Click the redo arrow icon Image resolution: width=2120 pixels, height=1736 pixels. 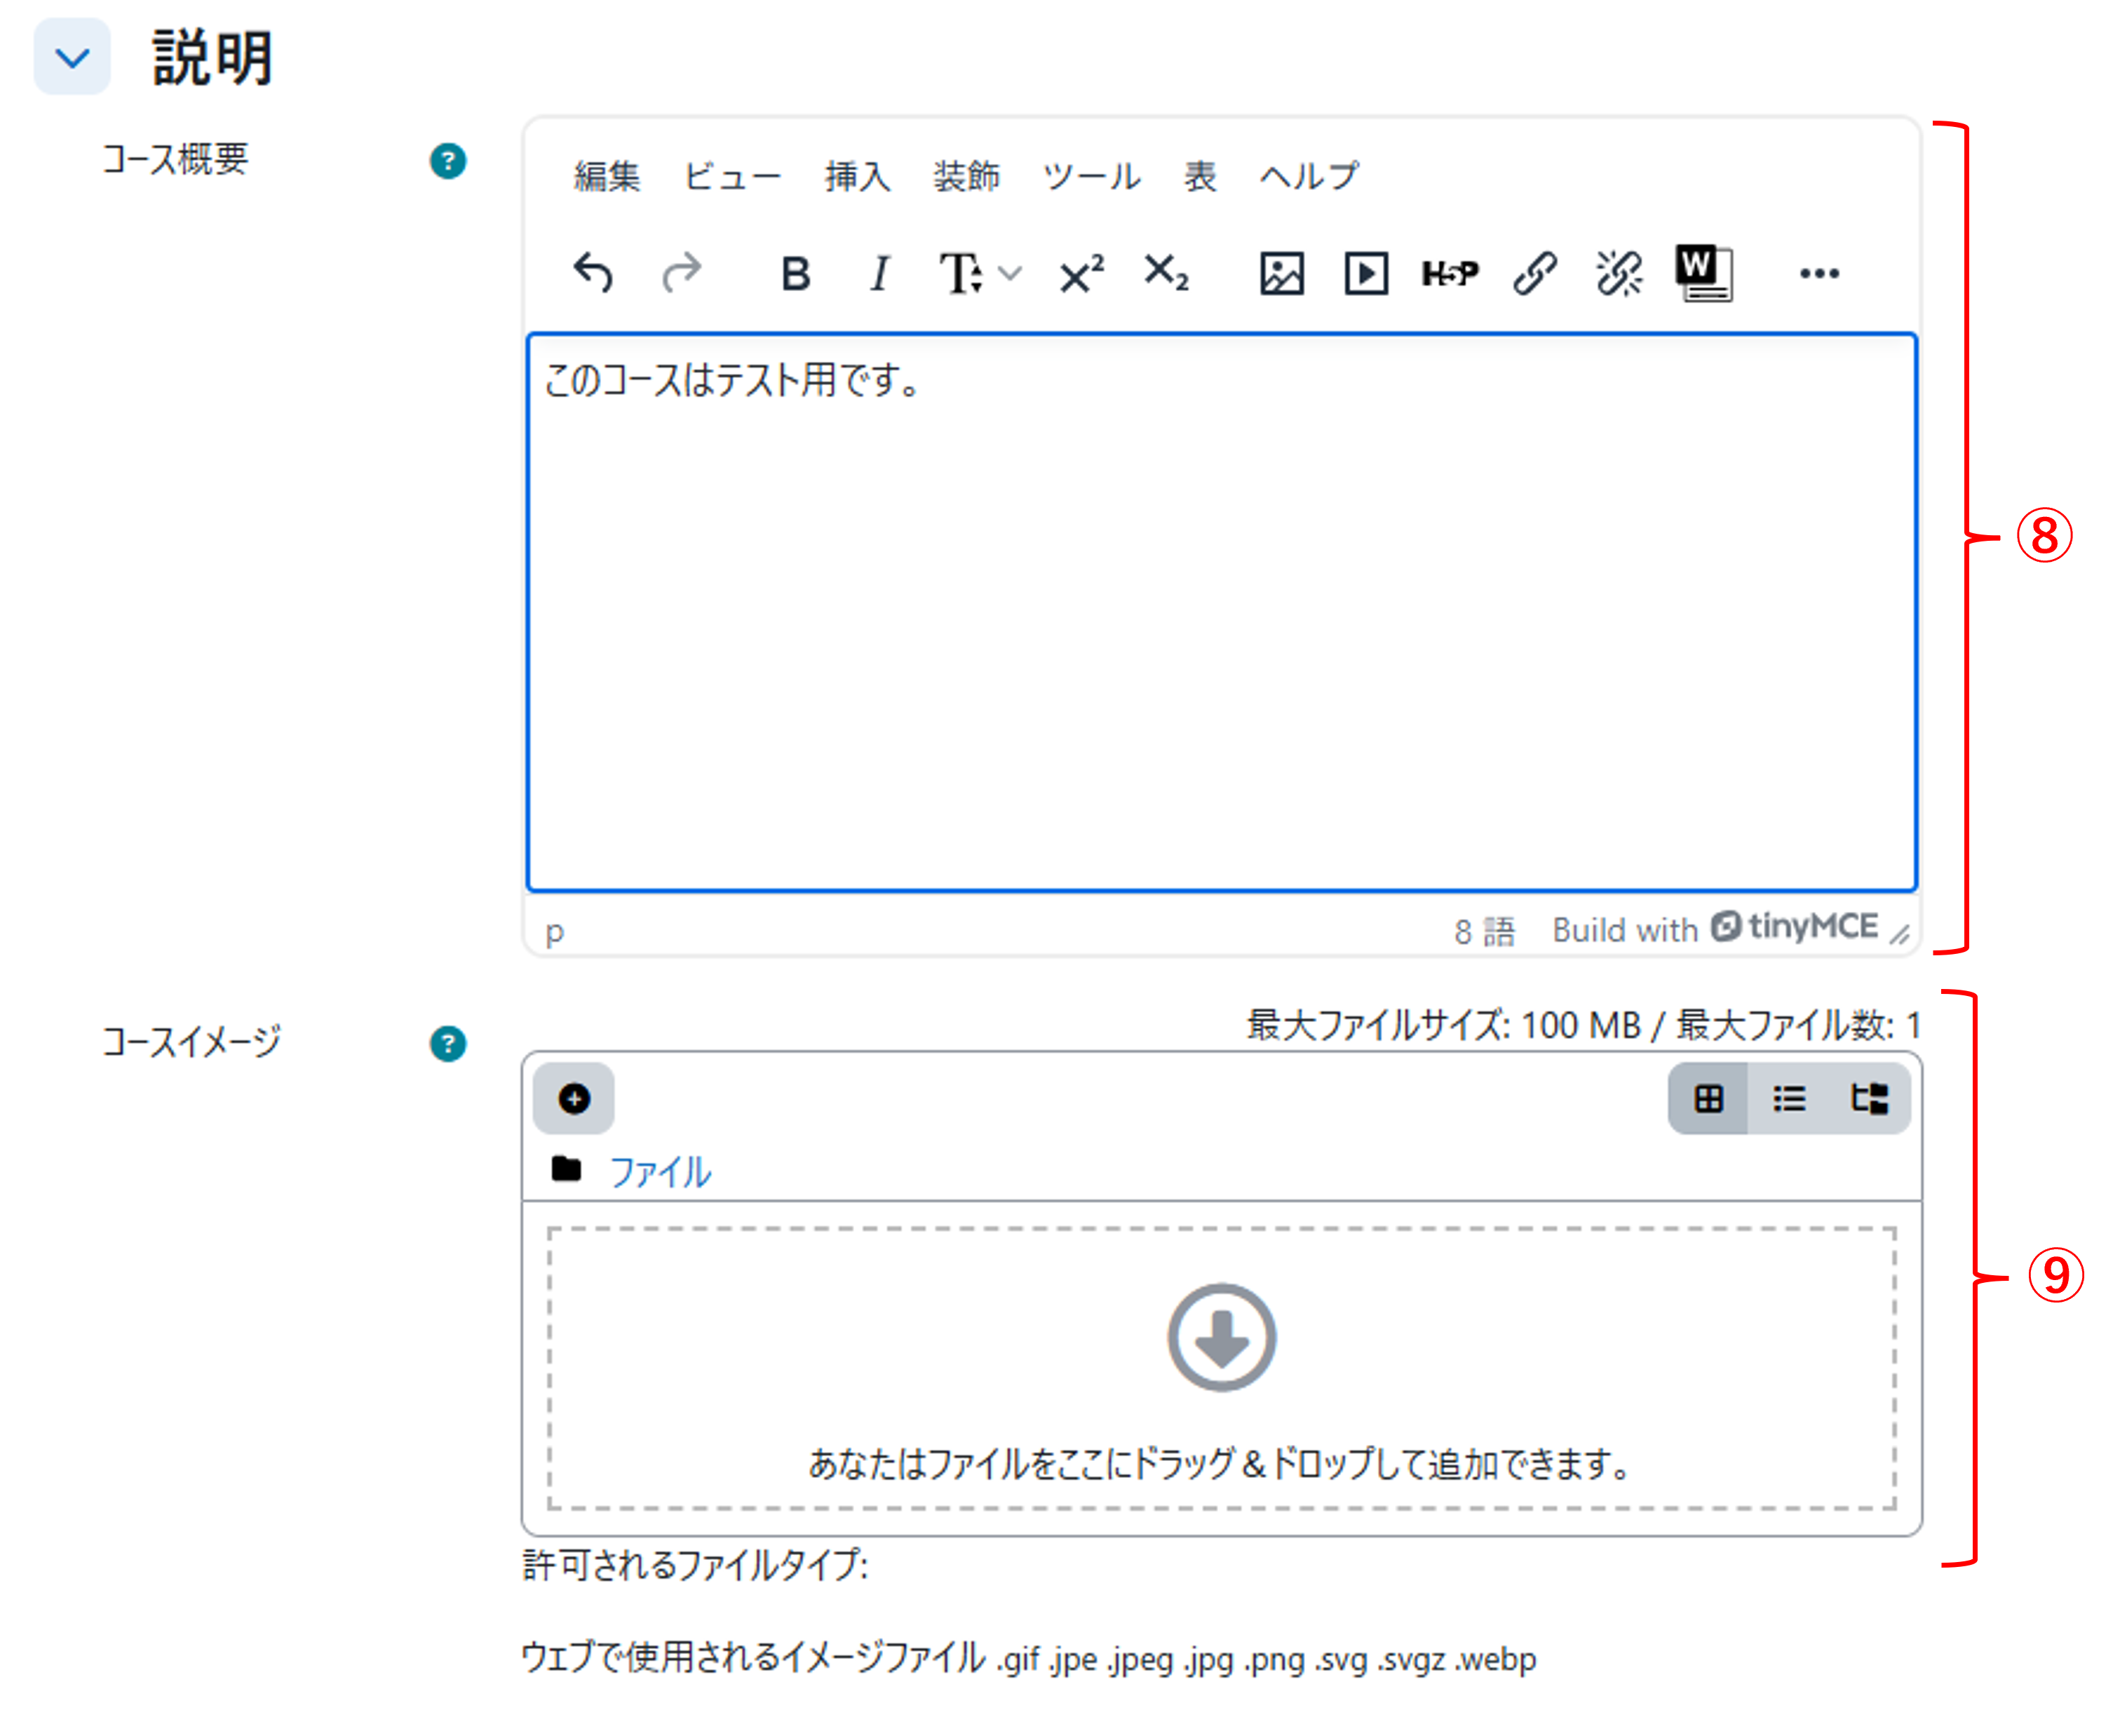(682, 272)
